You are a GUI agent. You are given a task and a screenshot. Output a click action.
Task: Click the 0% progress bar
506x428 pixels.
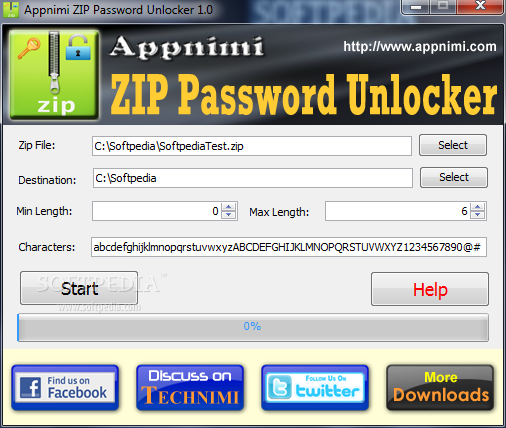[x=253, y=327]
